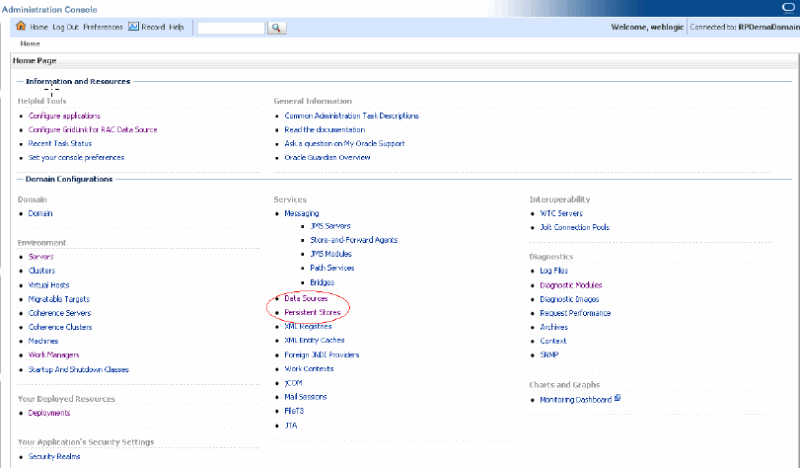Open the Data Sources link
Viewport: 800px width, 470px height.
(x=306, y=298)
